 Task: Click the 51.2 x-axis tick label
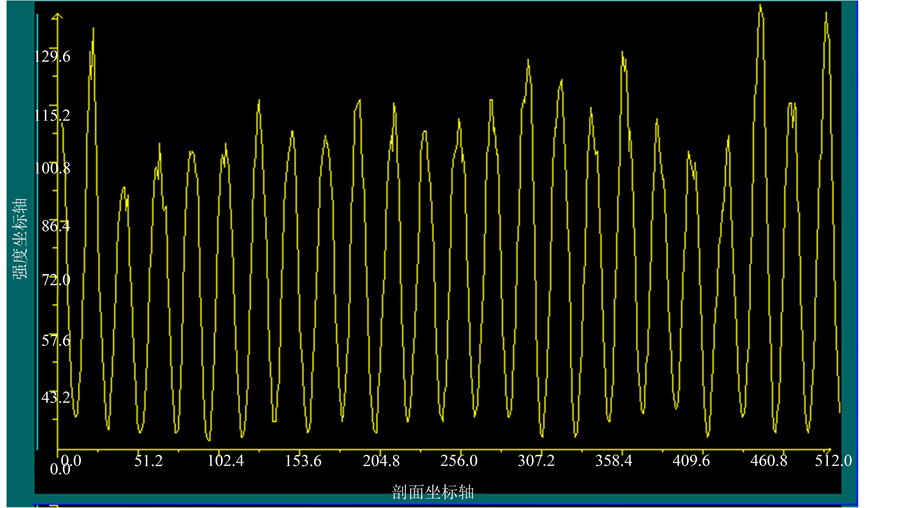point(148,461)
